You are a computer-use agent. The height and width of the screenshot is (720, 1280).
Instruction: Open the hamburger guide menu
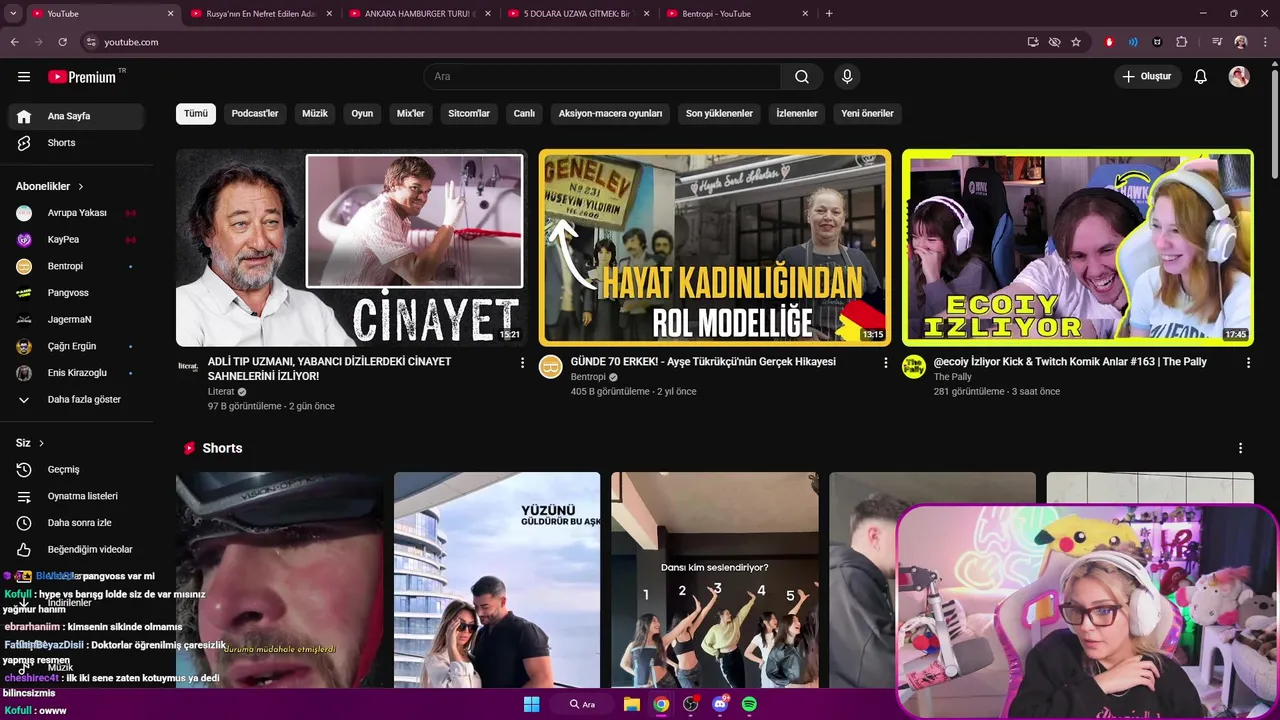[24, 77]
